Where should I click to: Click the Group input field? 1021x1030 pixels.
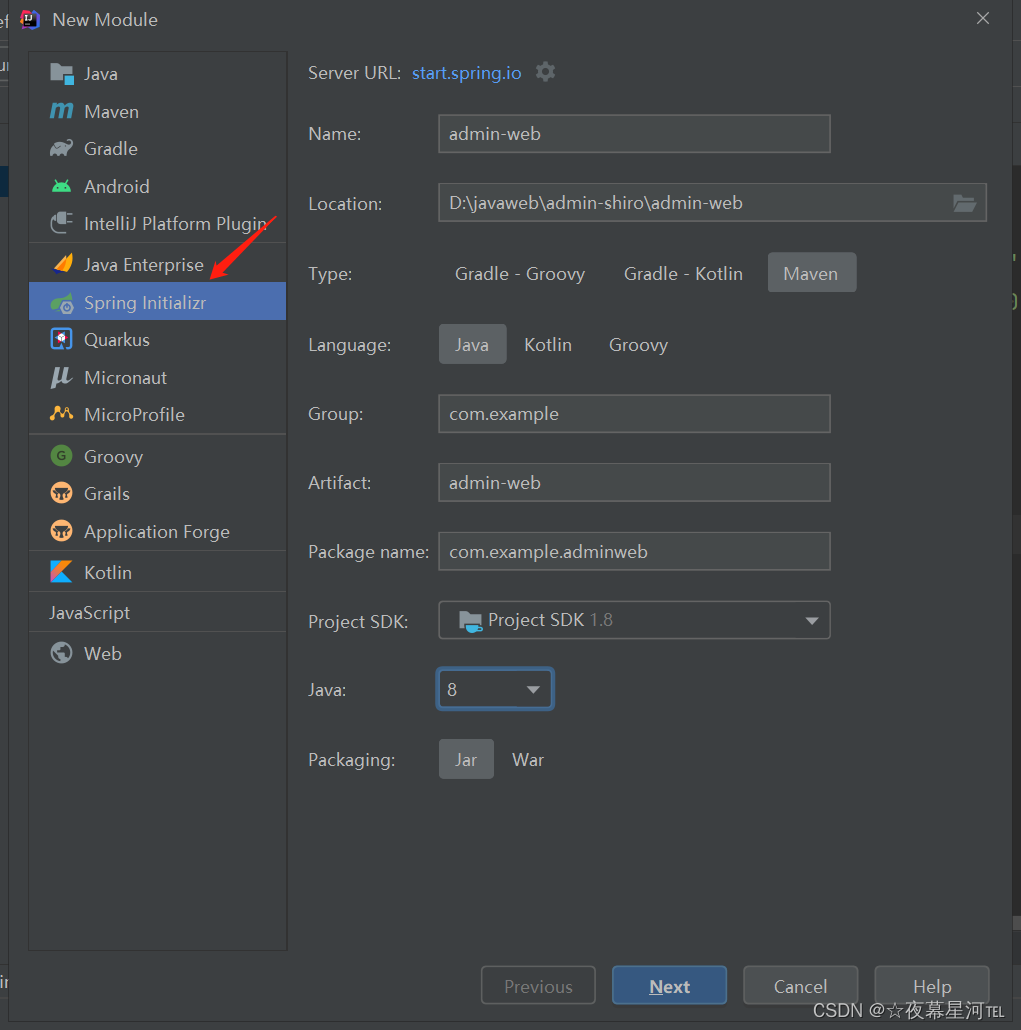634,414
